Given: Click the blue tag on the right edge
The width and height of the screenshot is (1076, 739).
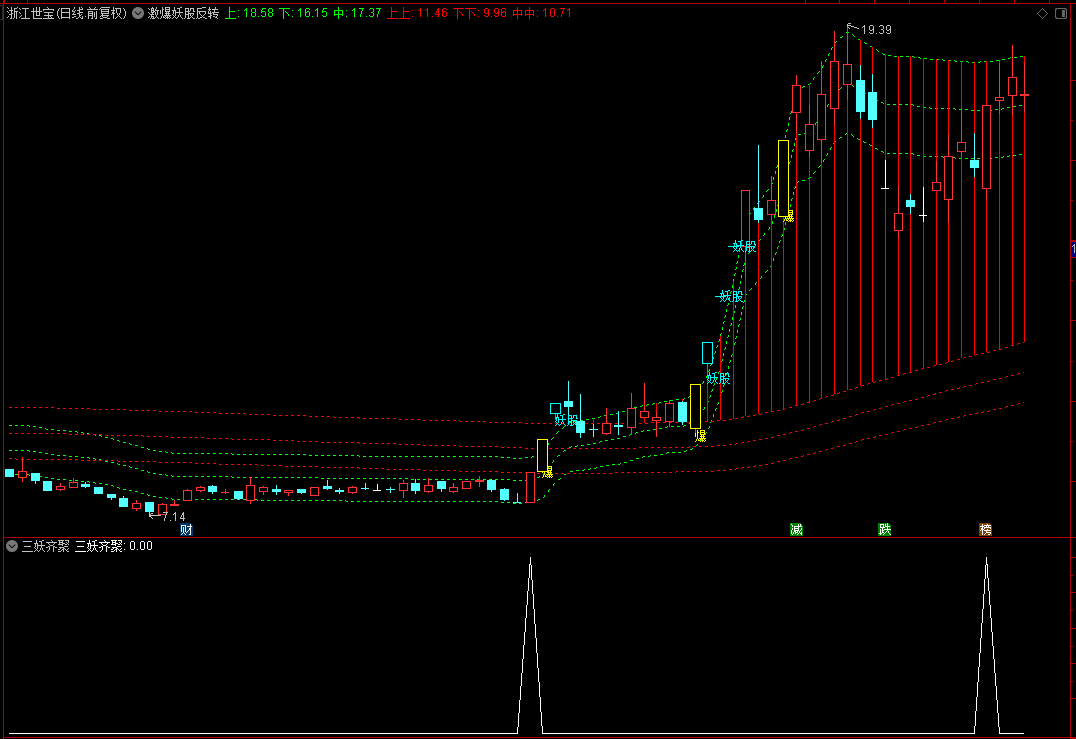Looking at the screenshot, I should (x=1073, y=248).
